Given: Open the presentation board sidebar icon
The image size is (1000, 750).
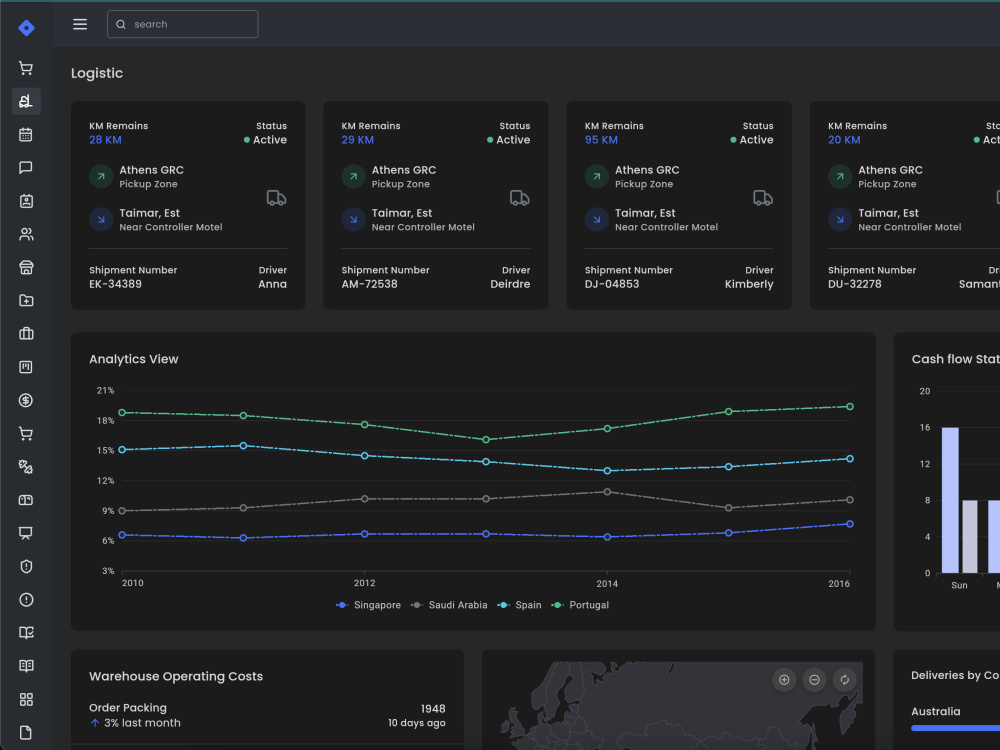Looking at the screenshot, I should (26, 533).
